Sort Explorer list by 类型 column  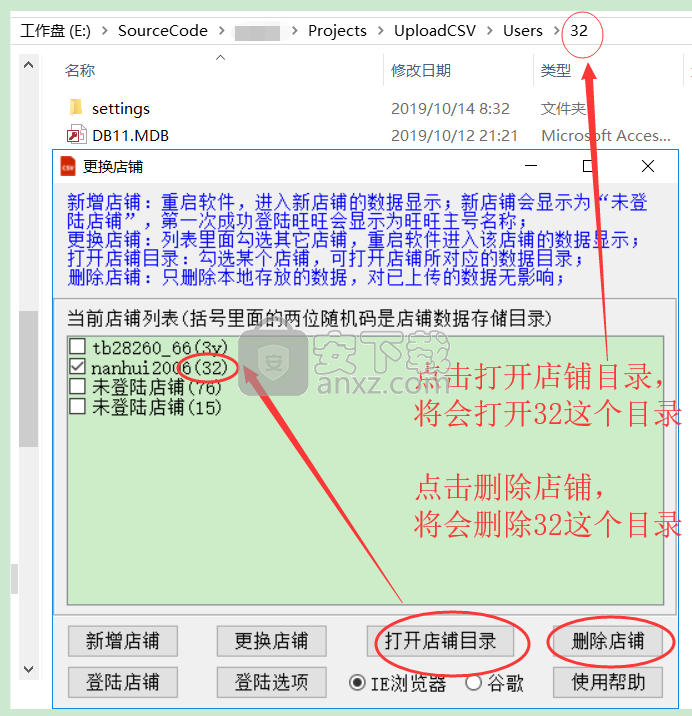556,70
